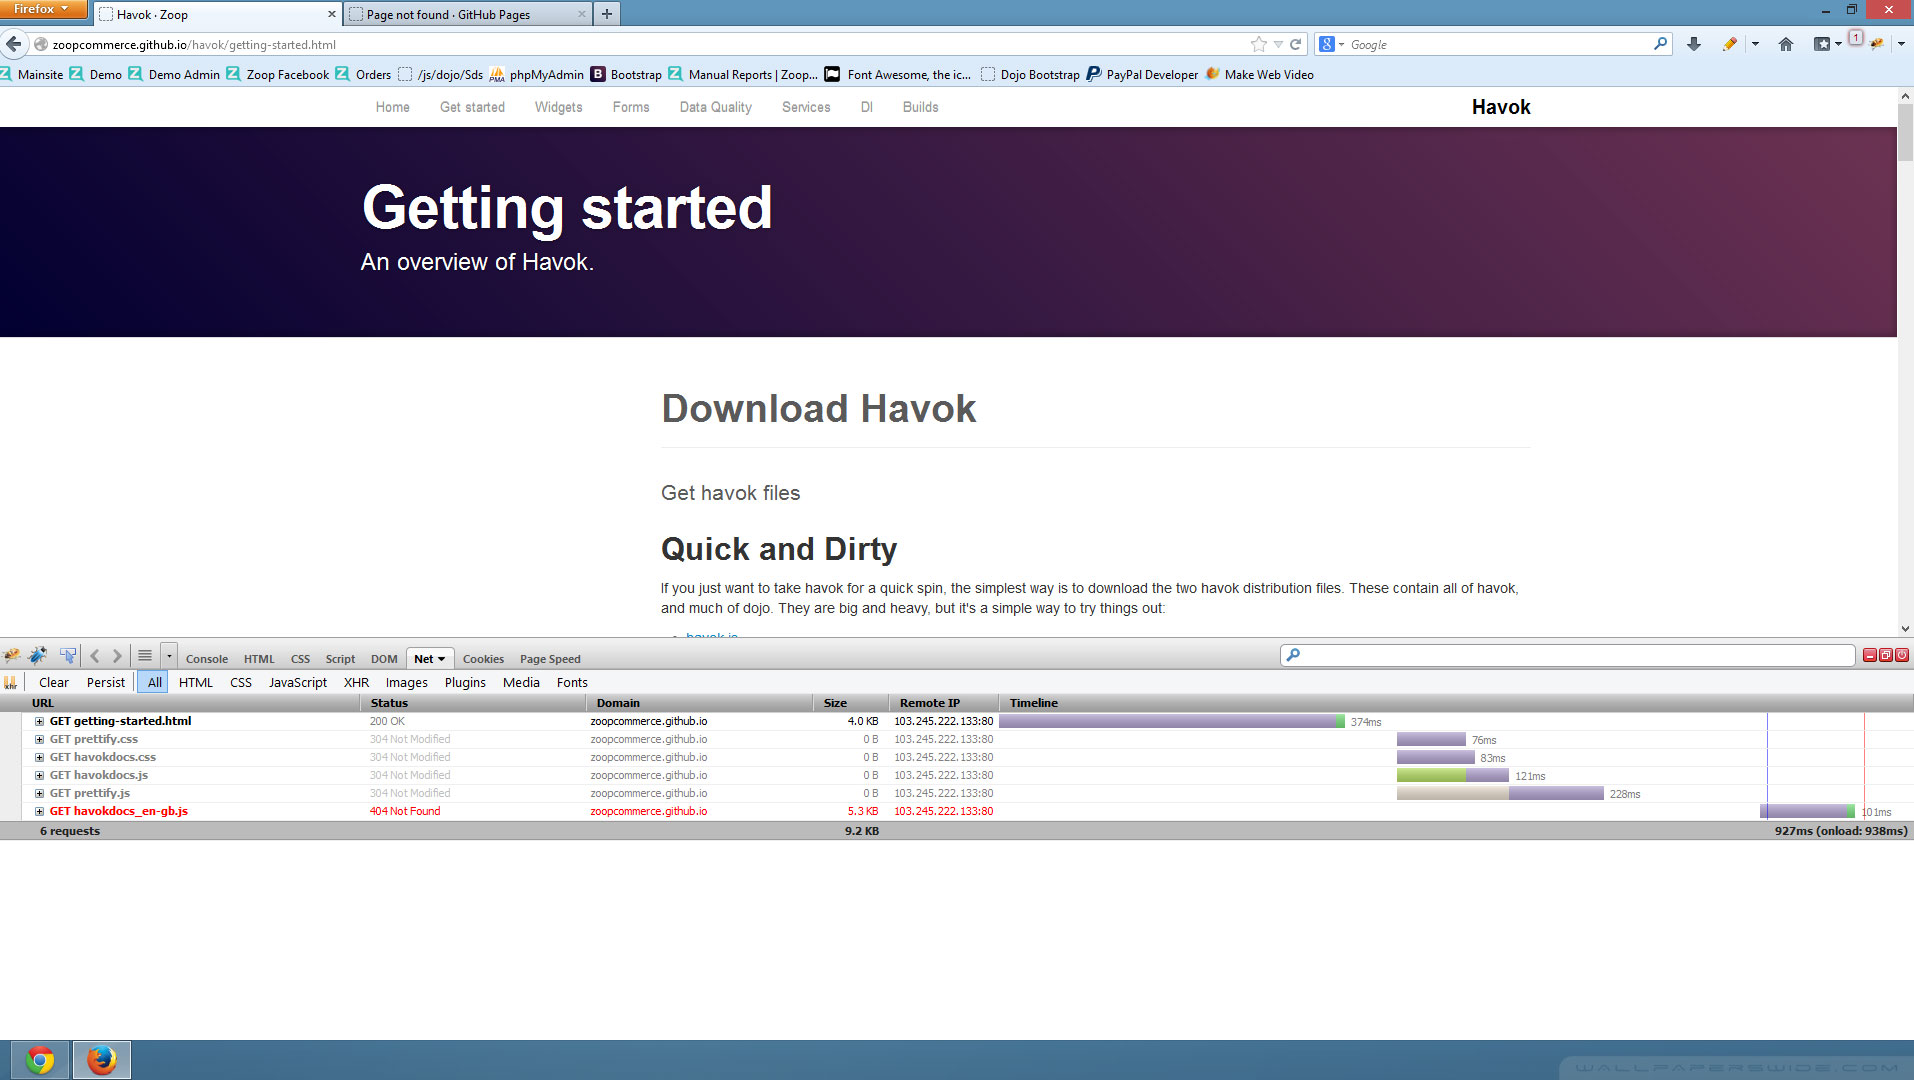This screenshot has height=1080, width=1914.
Task: Close the Havok · Zoop tab
Action: coord(332,14)
